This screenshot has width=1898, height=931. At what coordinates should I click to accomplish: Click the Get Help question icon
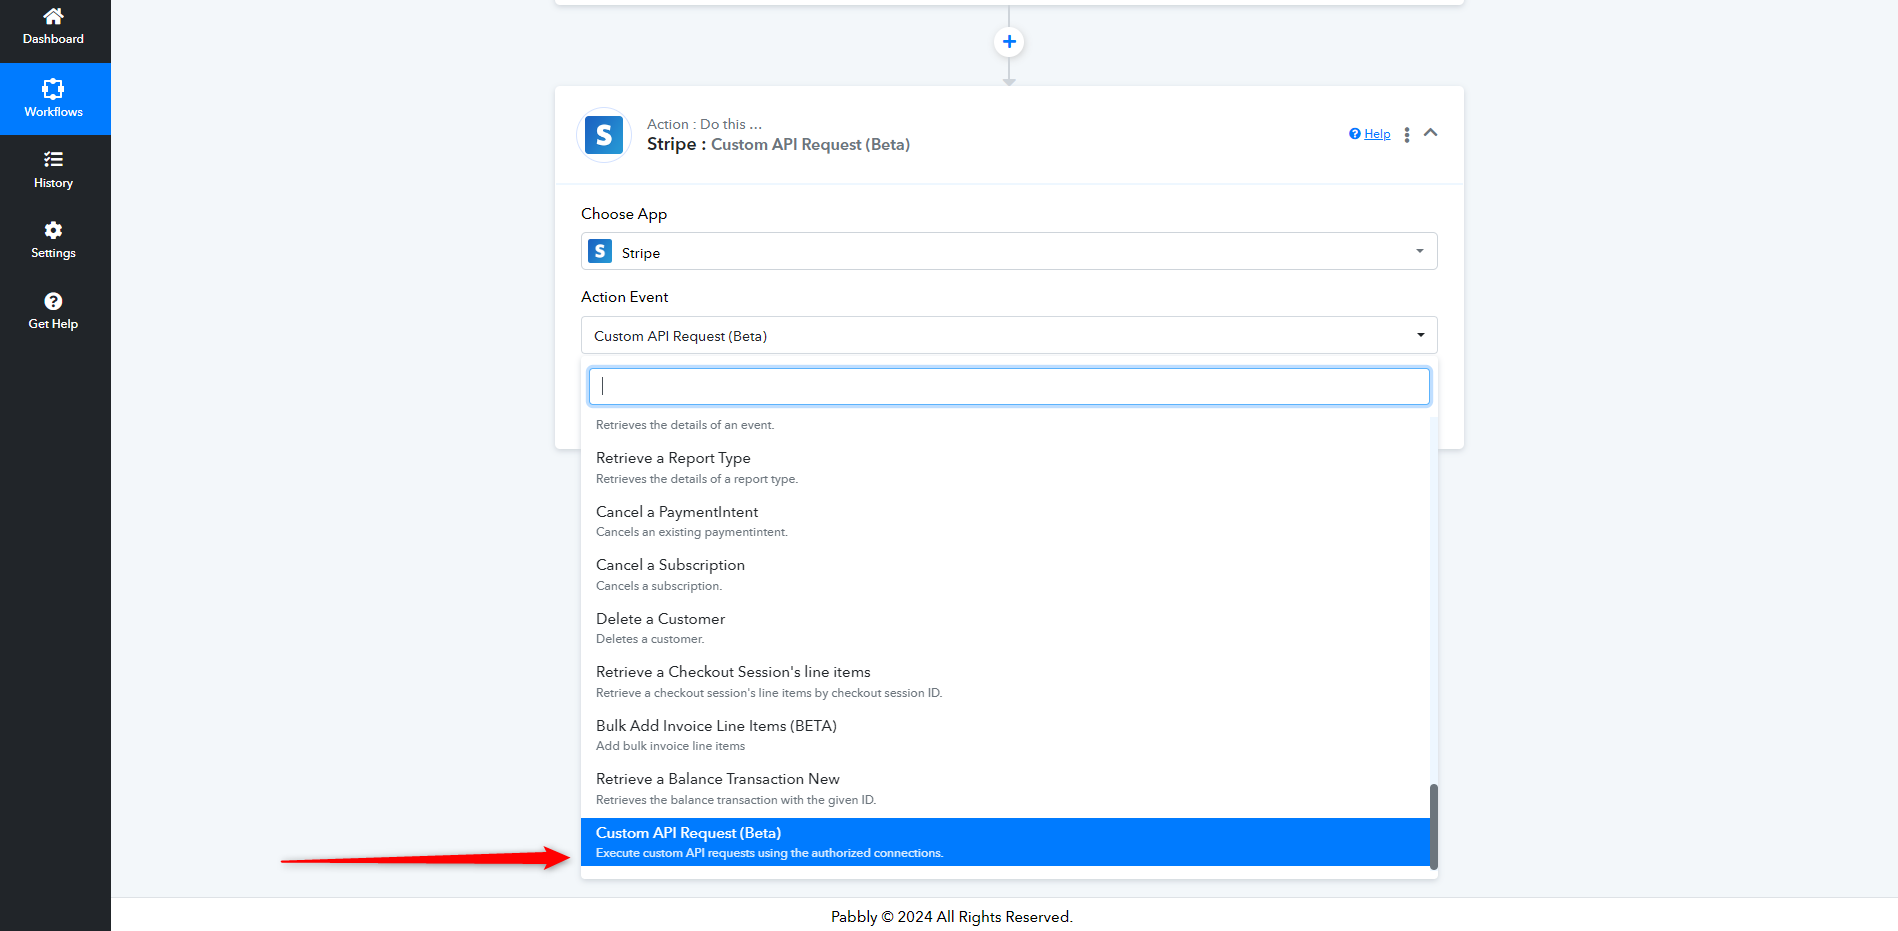point(53,301)
